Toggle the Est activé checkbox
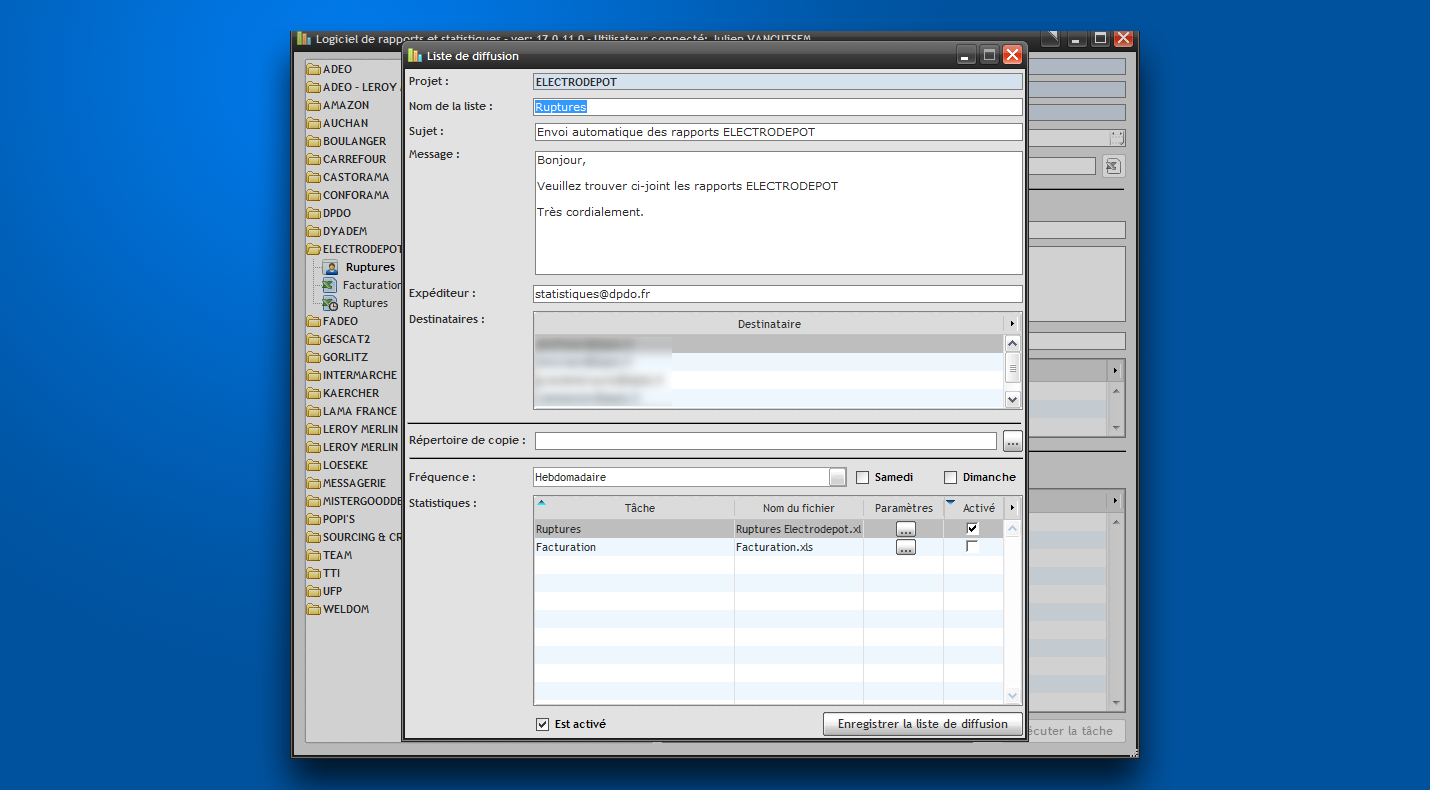This screenshot has width=1430, height=790. click(543, 724)
